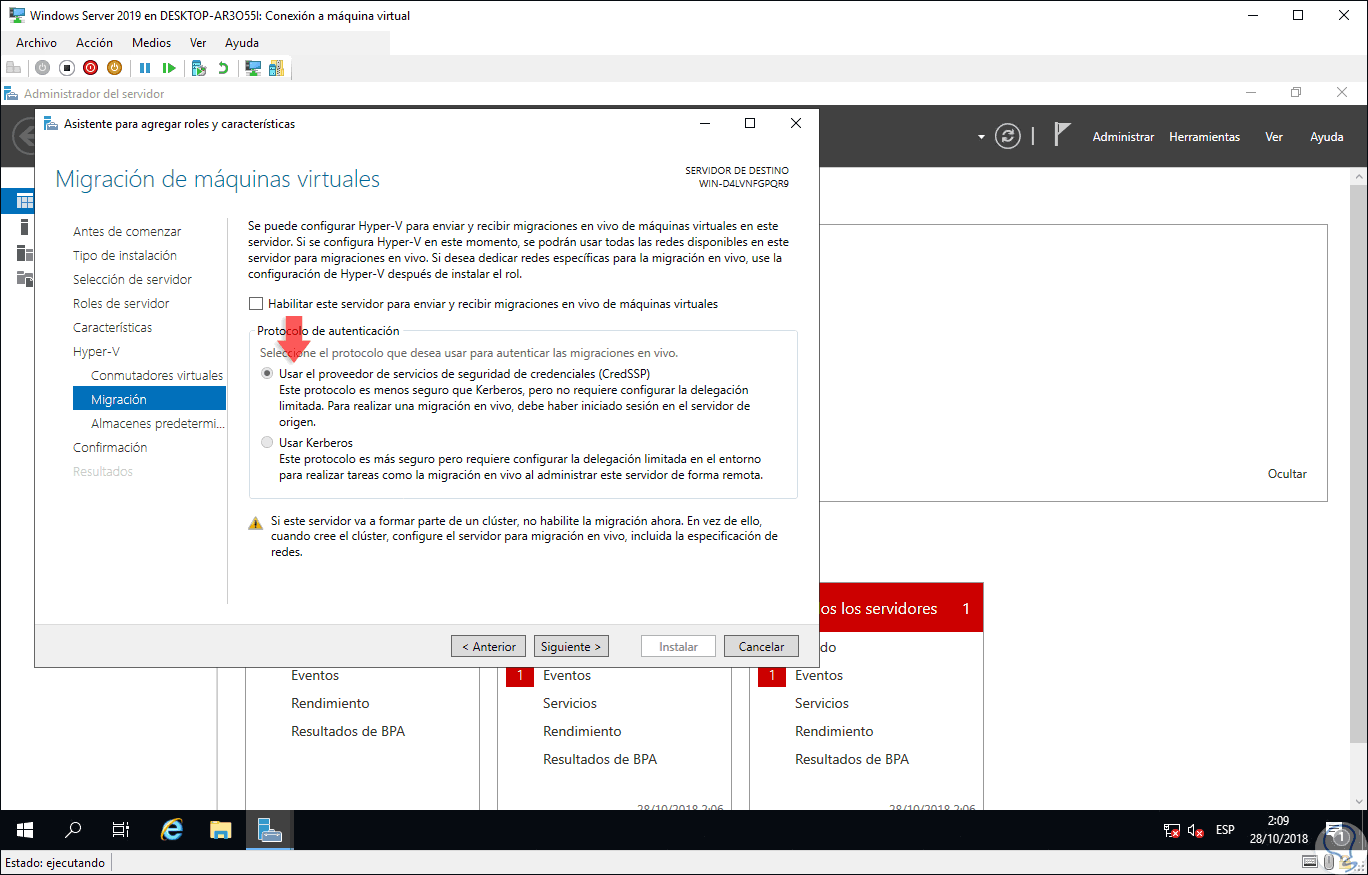This screenshot has width=1368, height=875.
Task: Cancel the add roles wizard
Action: [x=761, y=646]
